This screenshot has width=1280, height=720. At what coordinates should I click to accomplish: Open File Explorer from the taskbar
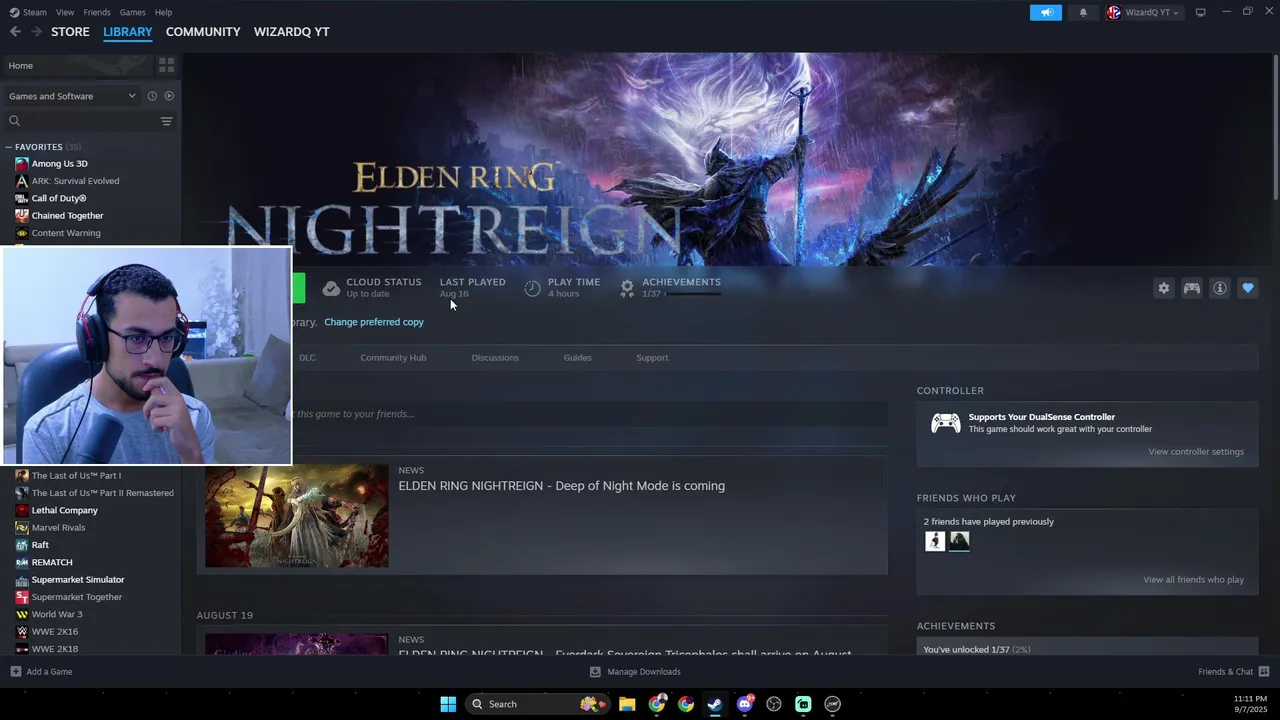click(x=627, y=704)
